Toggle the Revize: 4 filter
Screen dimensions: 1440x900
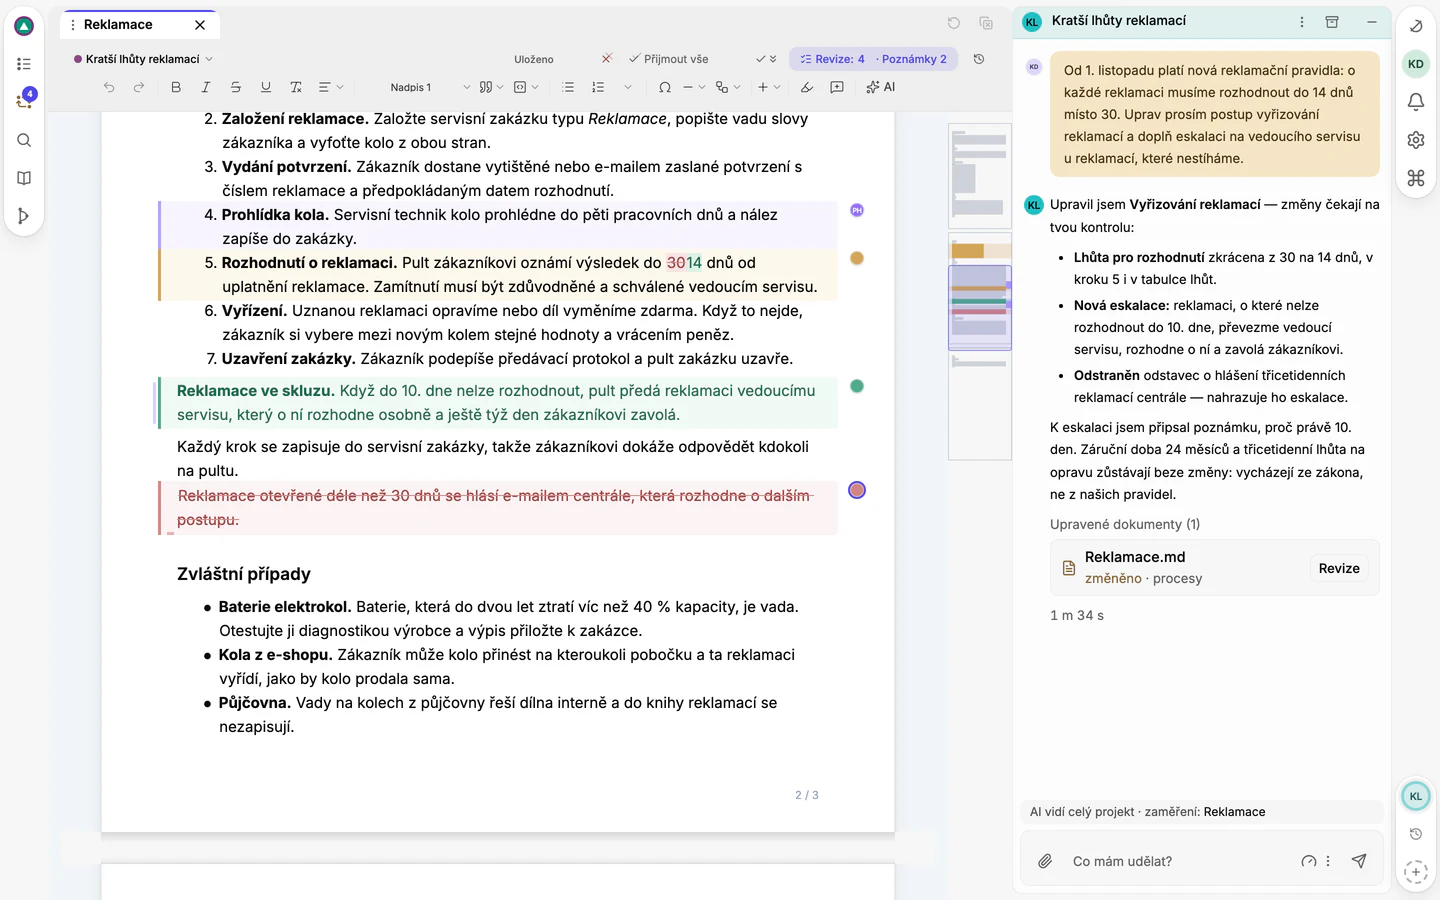click(x=833, y=59)
